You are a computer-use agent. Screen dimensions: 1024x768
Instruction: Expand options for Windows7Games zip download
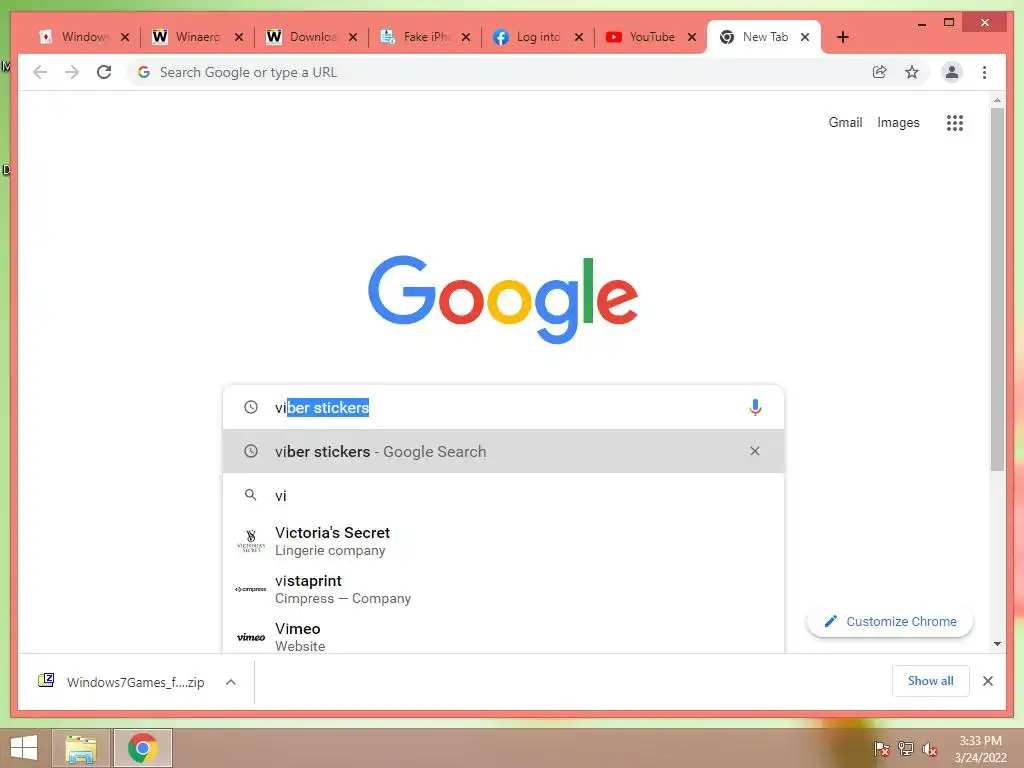click(231, 682)
